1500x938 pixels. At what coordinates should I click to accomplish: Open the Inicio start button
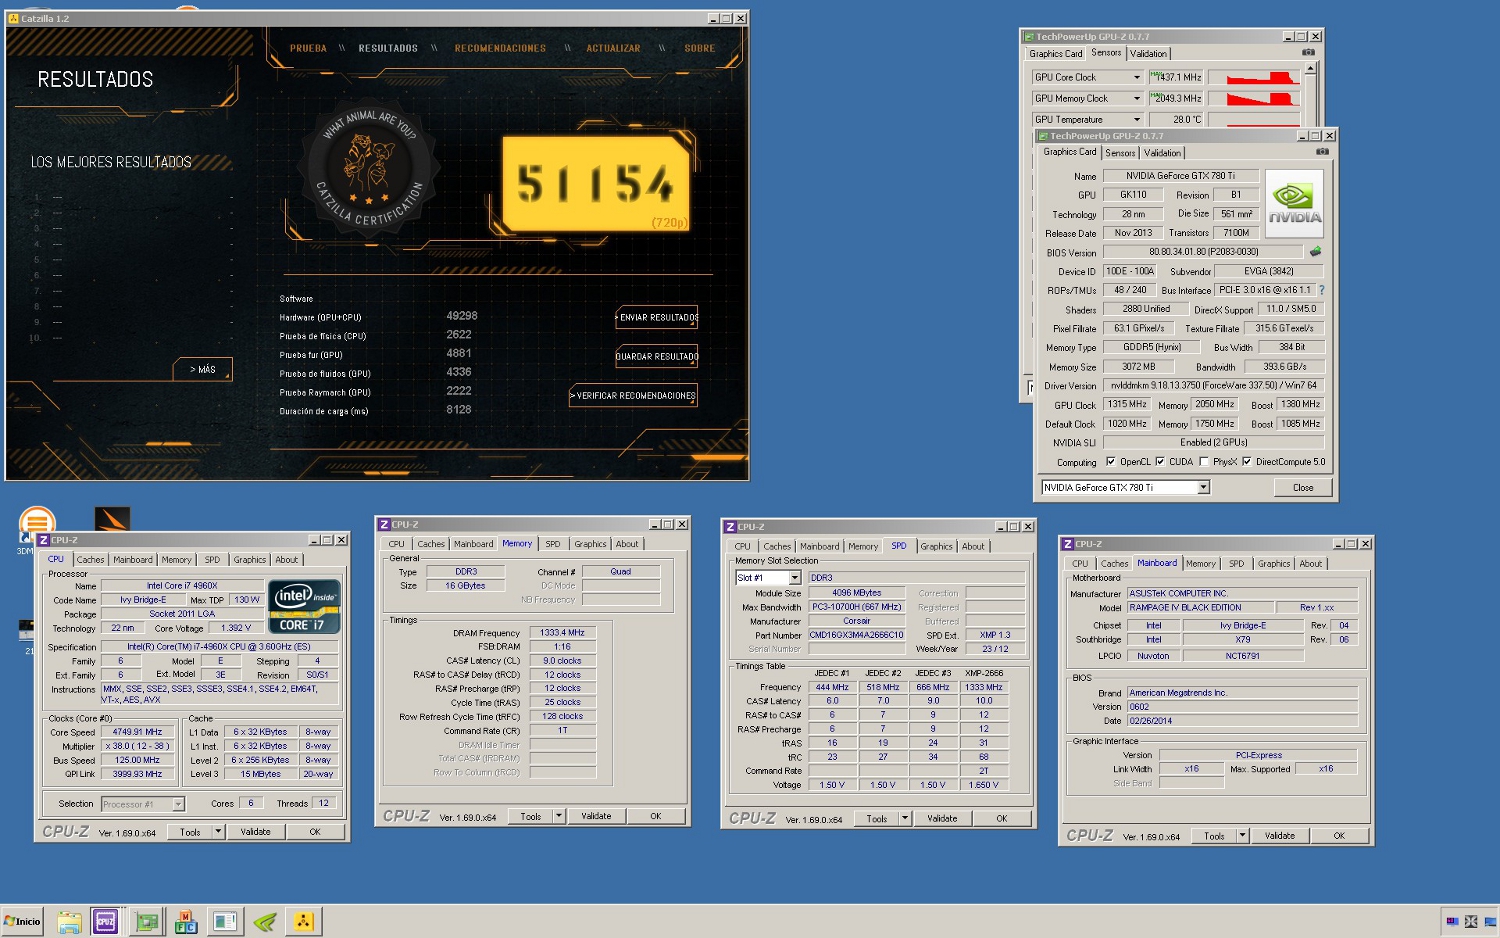tap(22, 921)
